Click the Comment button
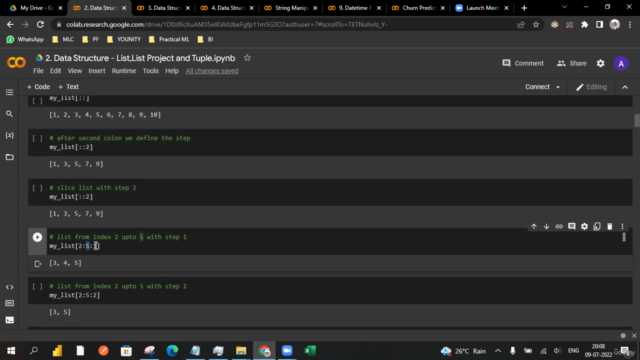Image resolution: width=640 pixels, height=360 pixels. (523, 63)
